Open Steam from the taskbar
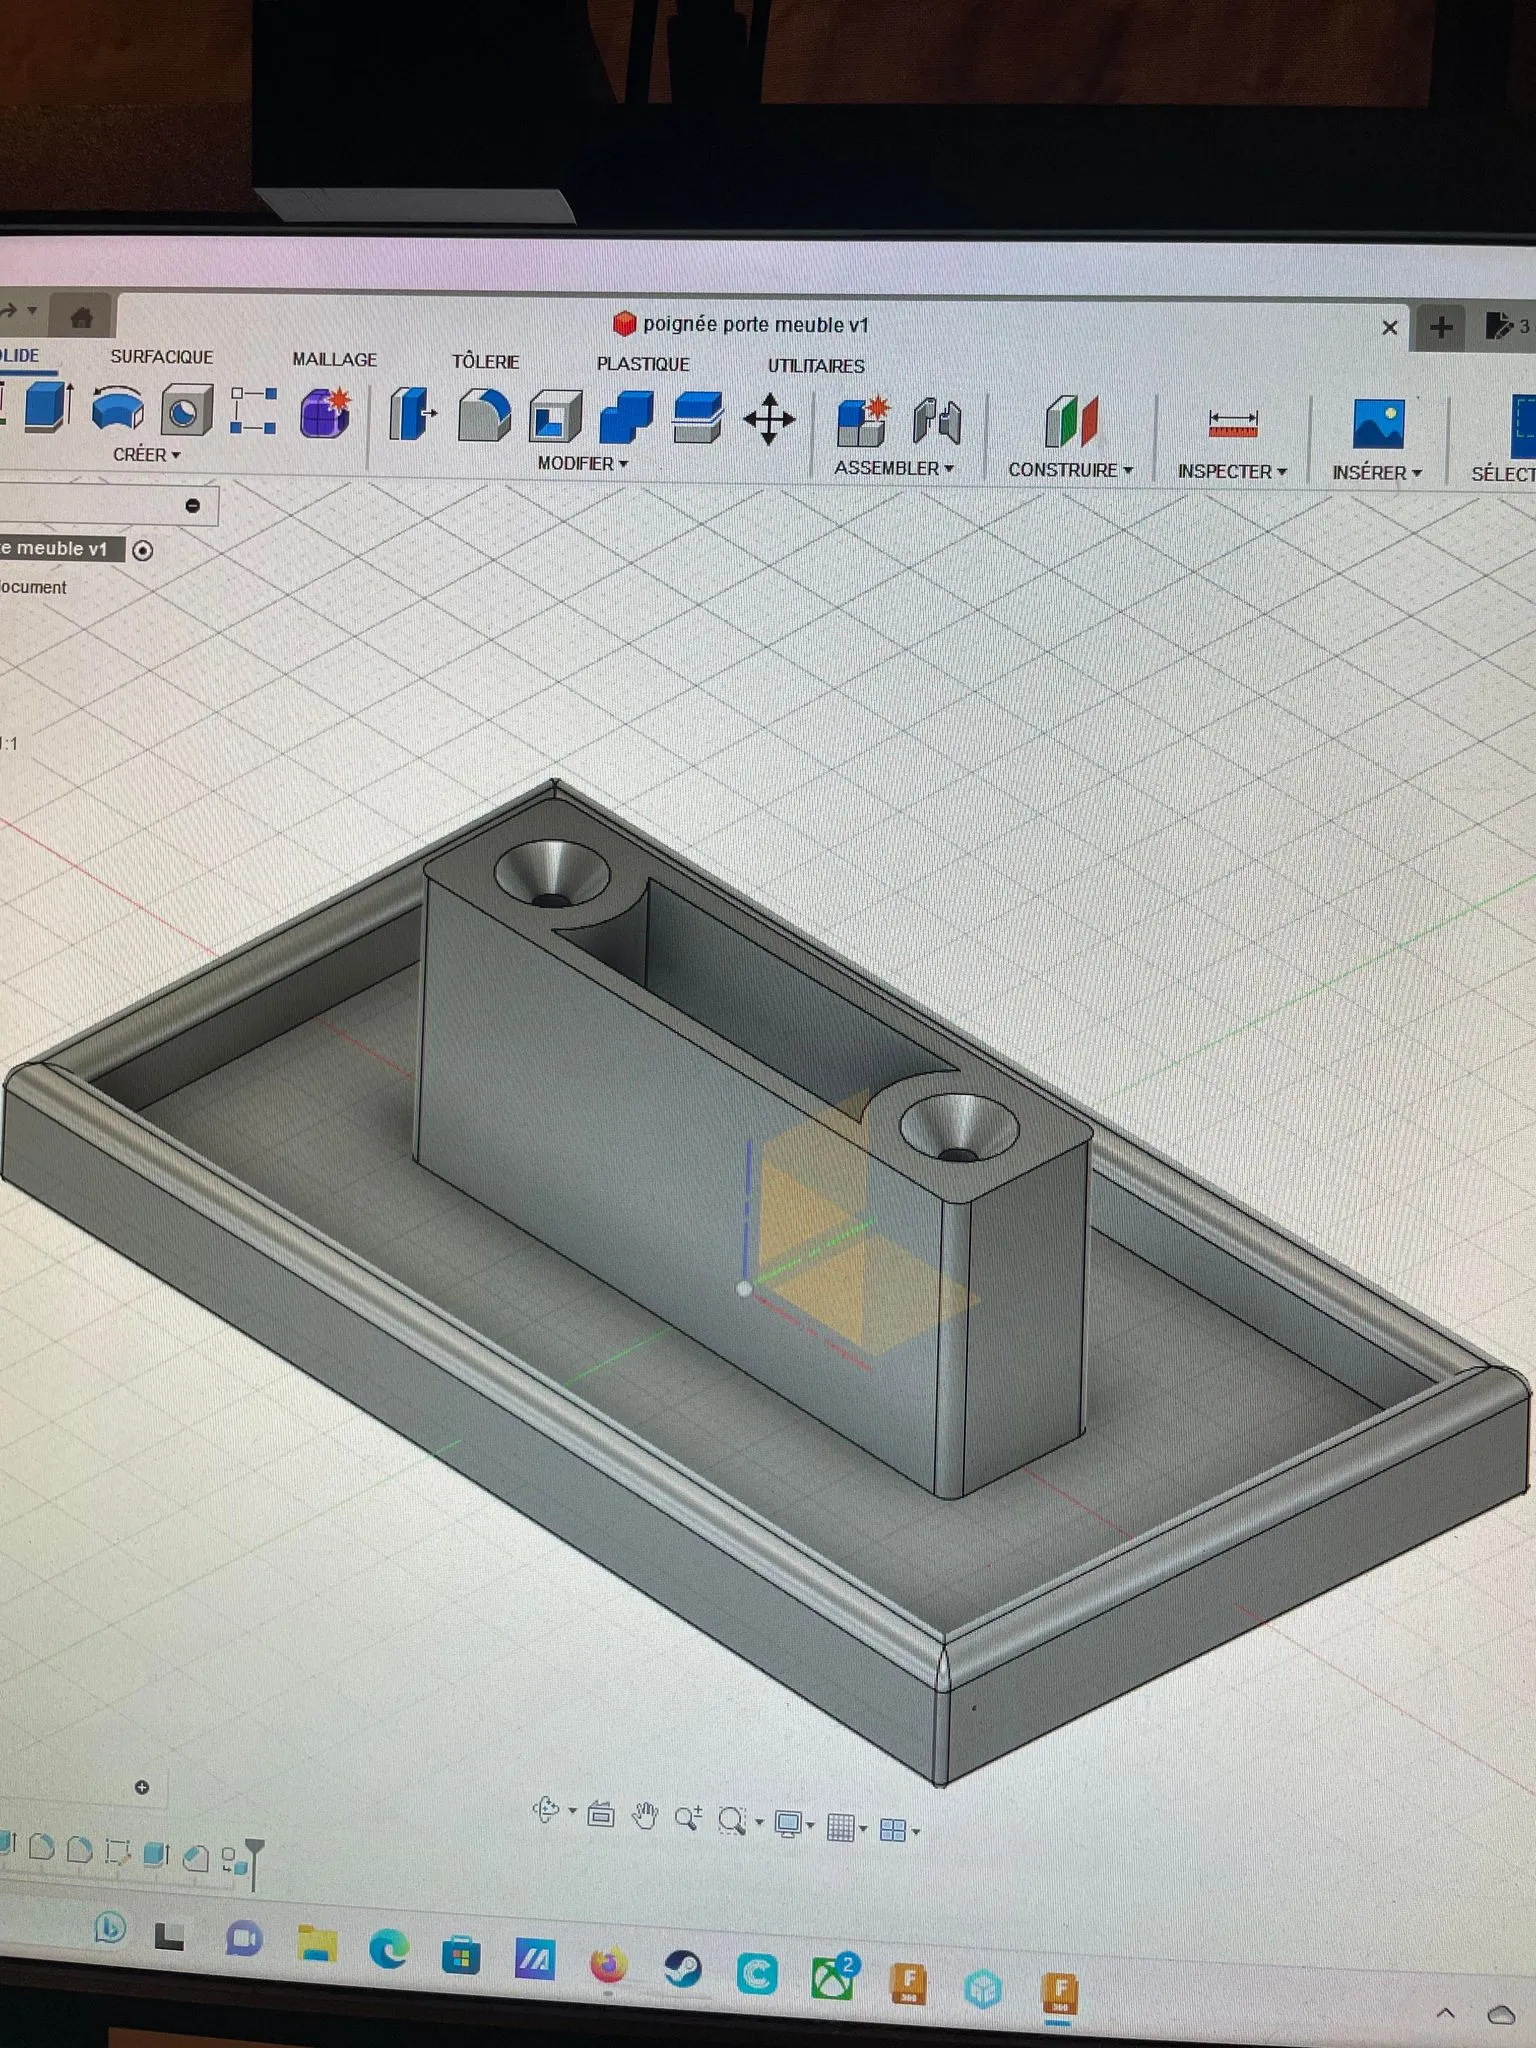 (684, 1969)
